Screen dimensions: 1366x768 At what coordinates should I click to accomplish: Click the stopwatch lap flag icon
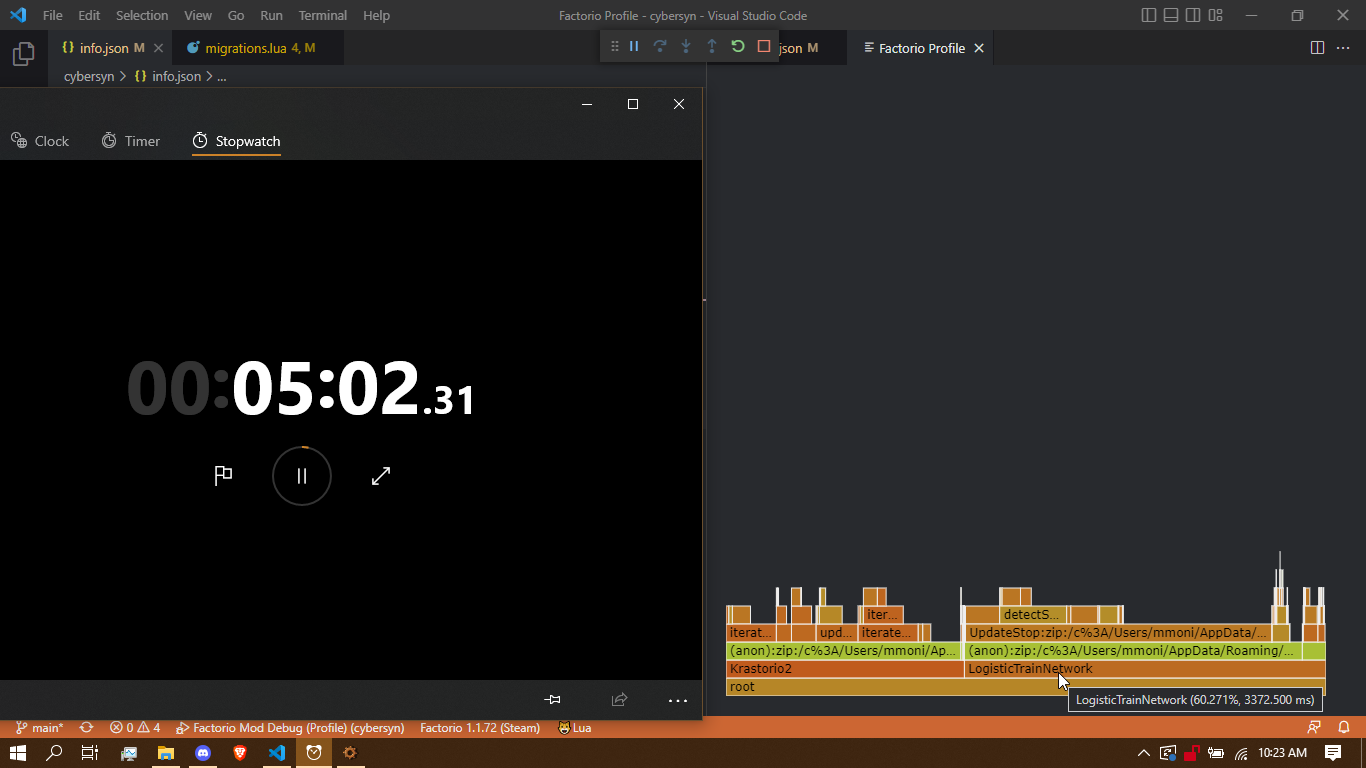224,476
